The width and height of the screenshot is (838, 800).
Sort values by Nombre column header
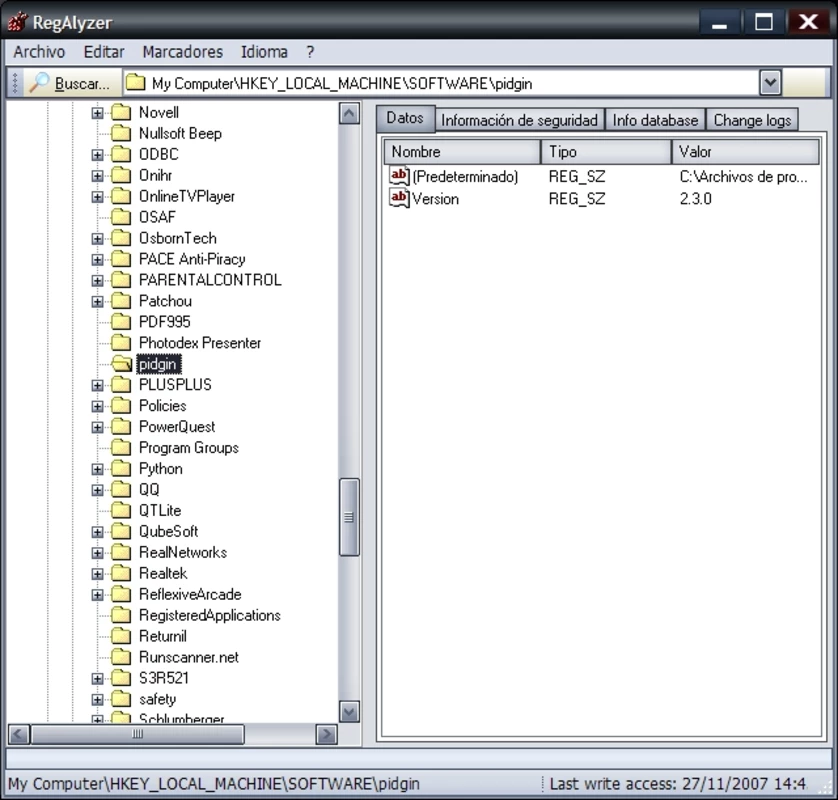pos(462,152)
